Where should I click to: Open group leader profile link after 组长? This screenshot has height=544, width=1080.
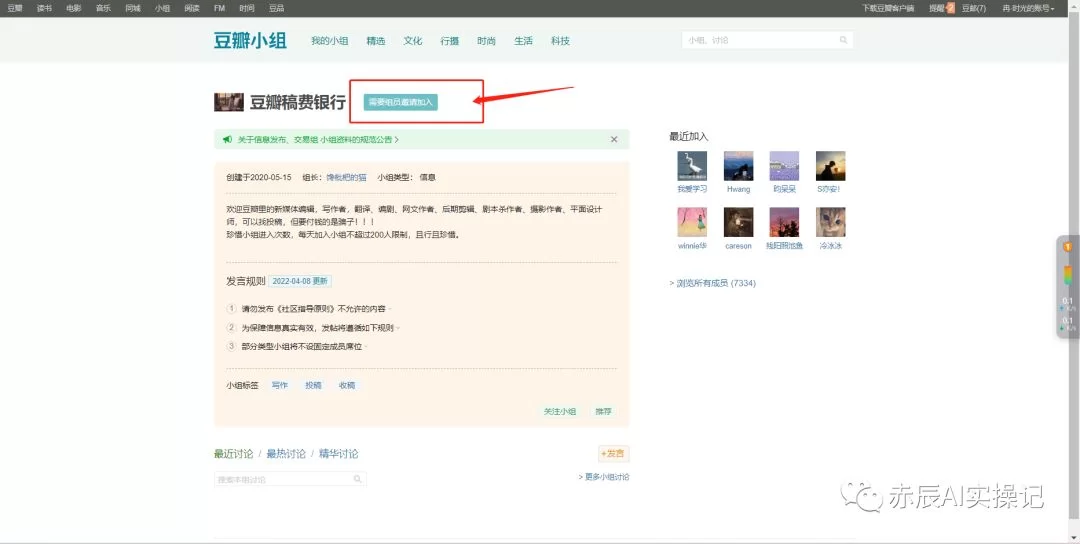346,177
